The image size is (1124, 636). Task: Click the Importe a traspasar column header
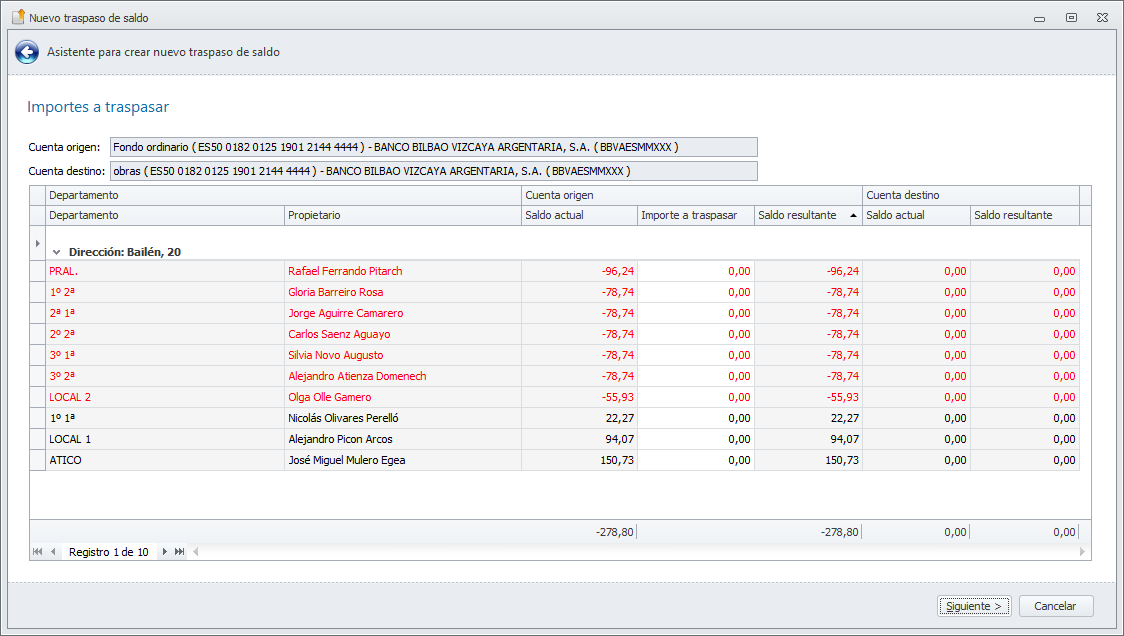point(695,215)
